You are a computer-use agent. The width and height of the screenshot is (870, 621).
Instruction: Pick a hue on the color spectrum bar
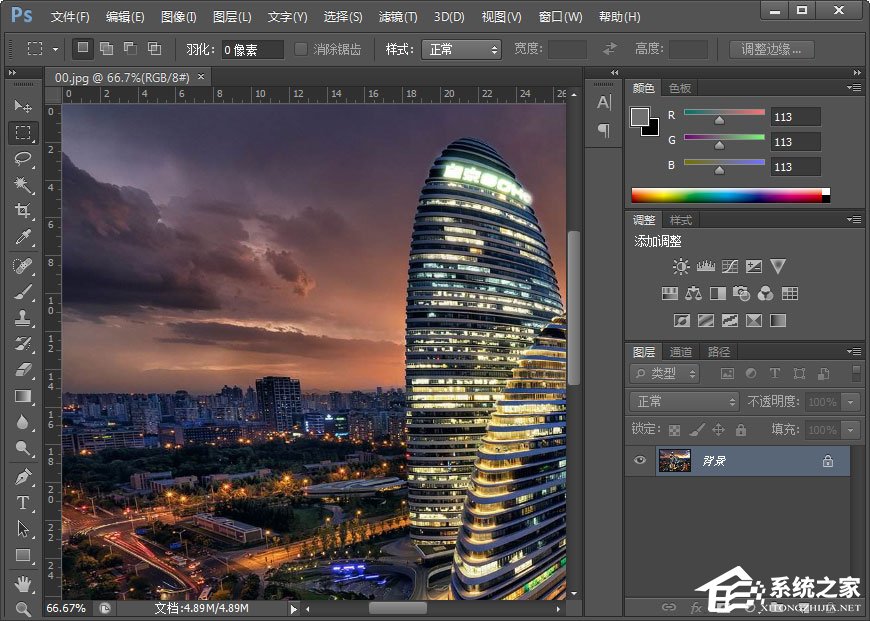pyautogui.click(x=730, y=193)
